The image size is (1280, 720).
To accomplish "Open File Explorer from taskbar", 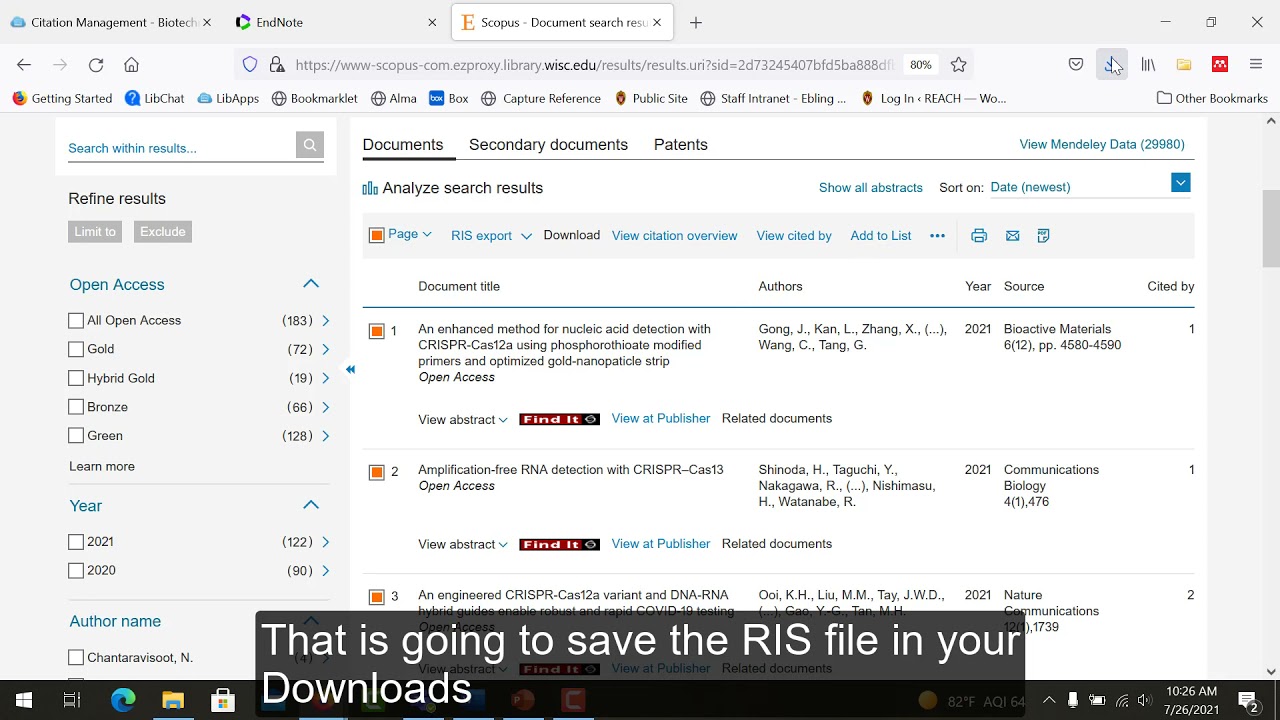I will click(x=173, y=700).
